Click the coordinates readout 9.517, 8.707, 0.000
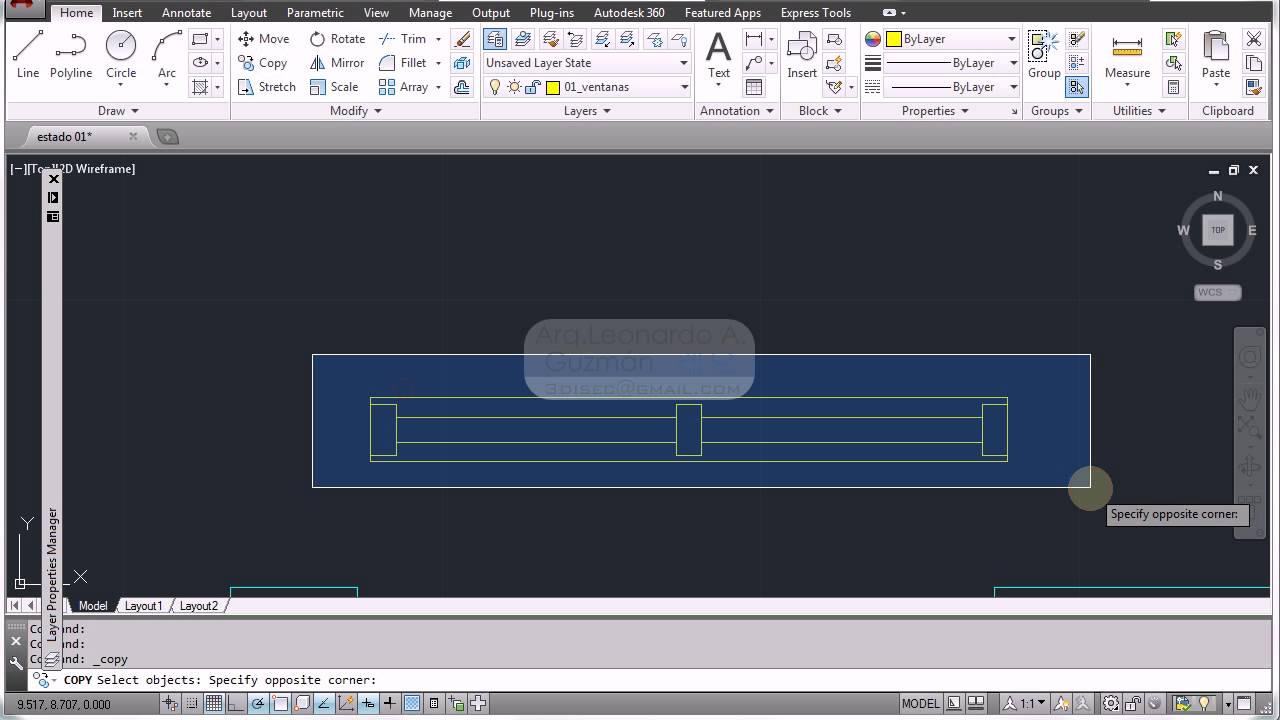 click(64, 704)
